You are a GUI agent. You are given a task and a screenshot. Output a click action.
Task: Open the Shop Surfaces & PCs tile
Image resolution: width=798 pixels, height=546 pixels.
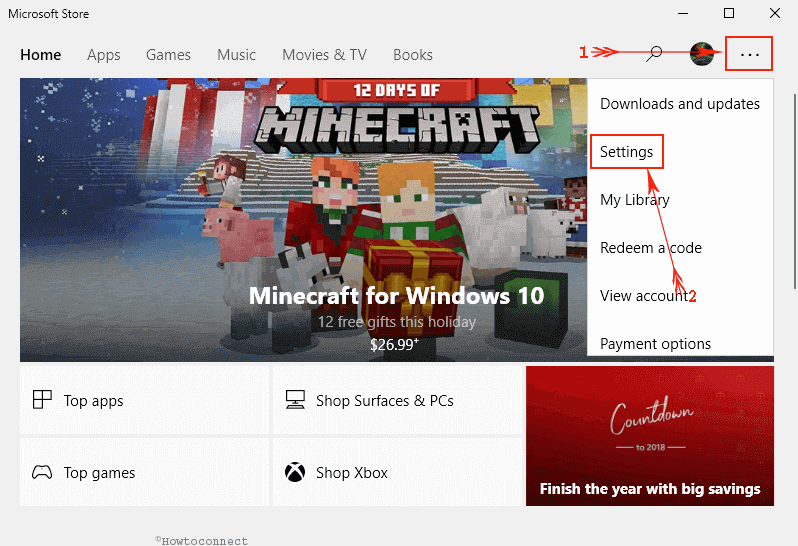click(x=397, y=400)
